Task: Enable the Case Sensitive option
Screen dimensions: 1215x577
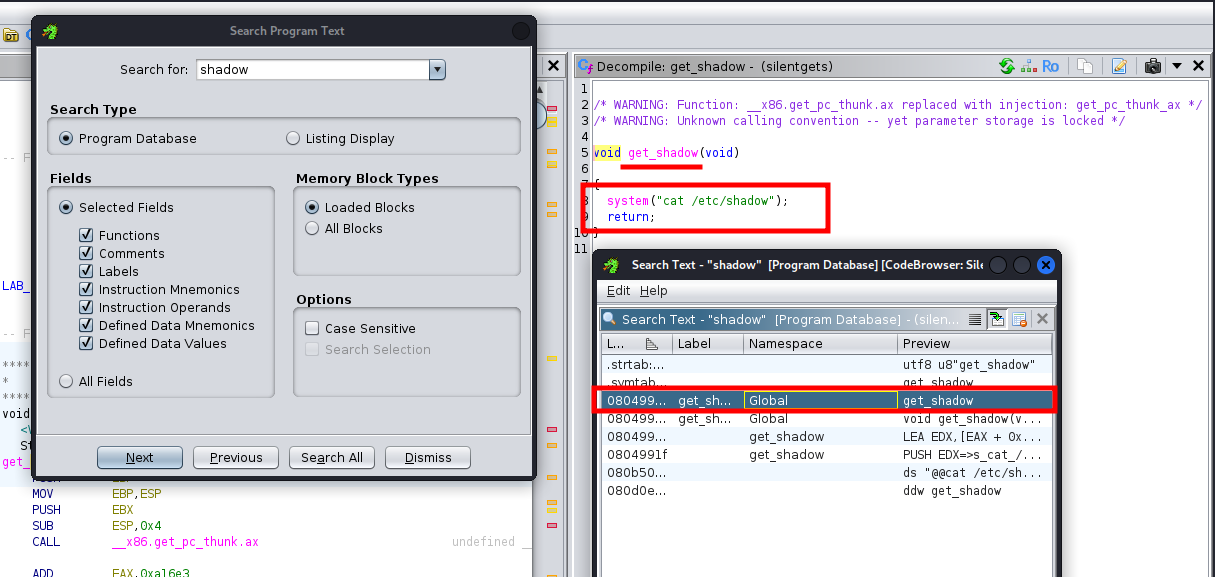Action: tap(312, 328)
